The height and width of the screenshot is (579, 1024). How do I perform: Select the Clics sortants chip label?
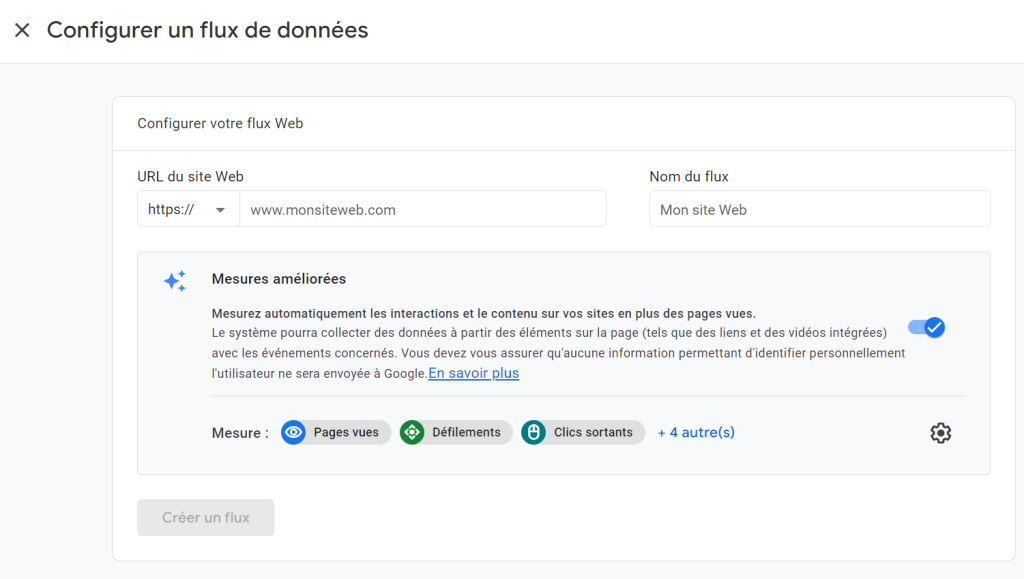click(x=593, y=432)
